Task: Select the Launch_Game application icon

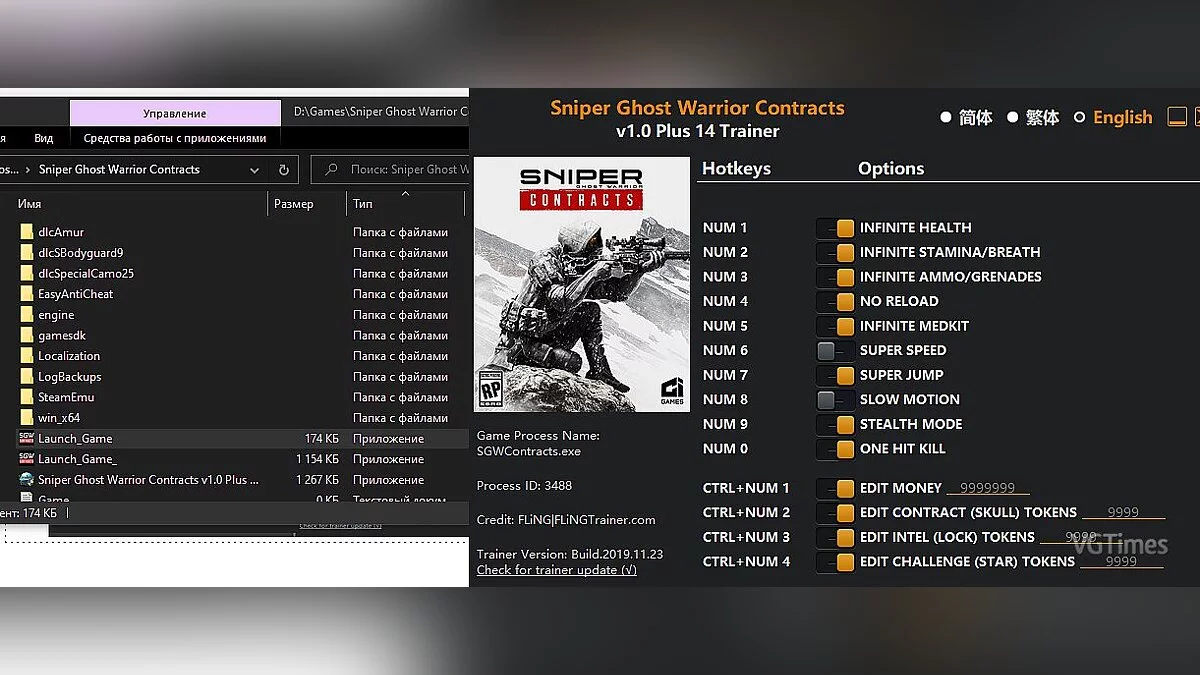Action: pyautogui.click(x=25, y=438)
